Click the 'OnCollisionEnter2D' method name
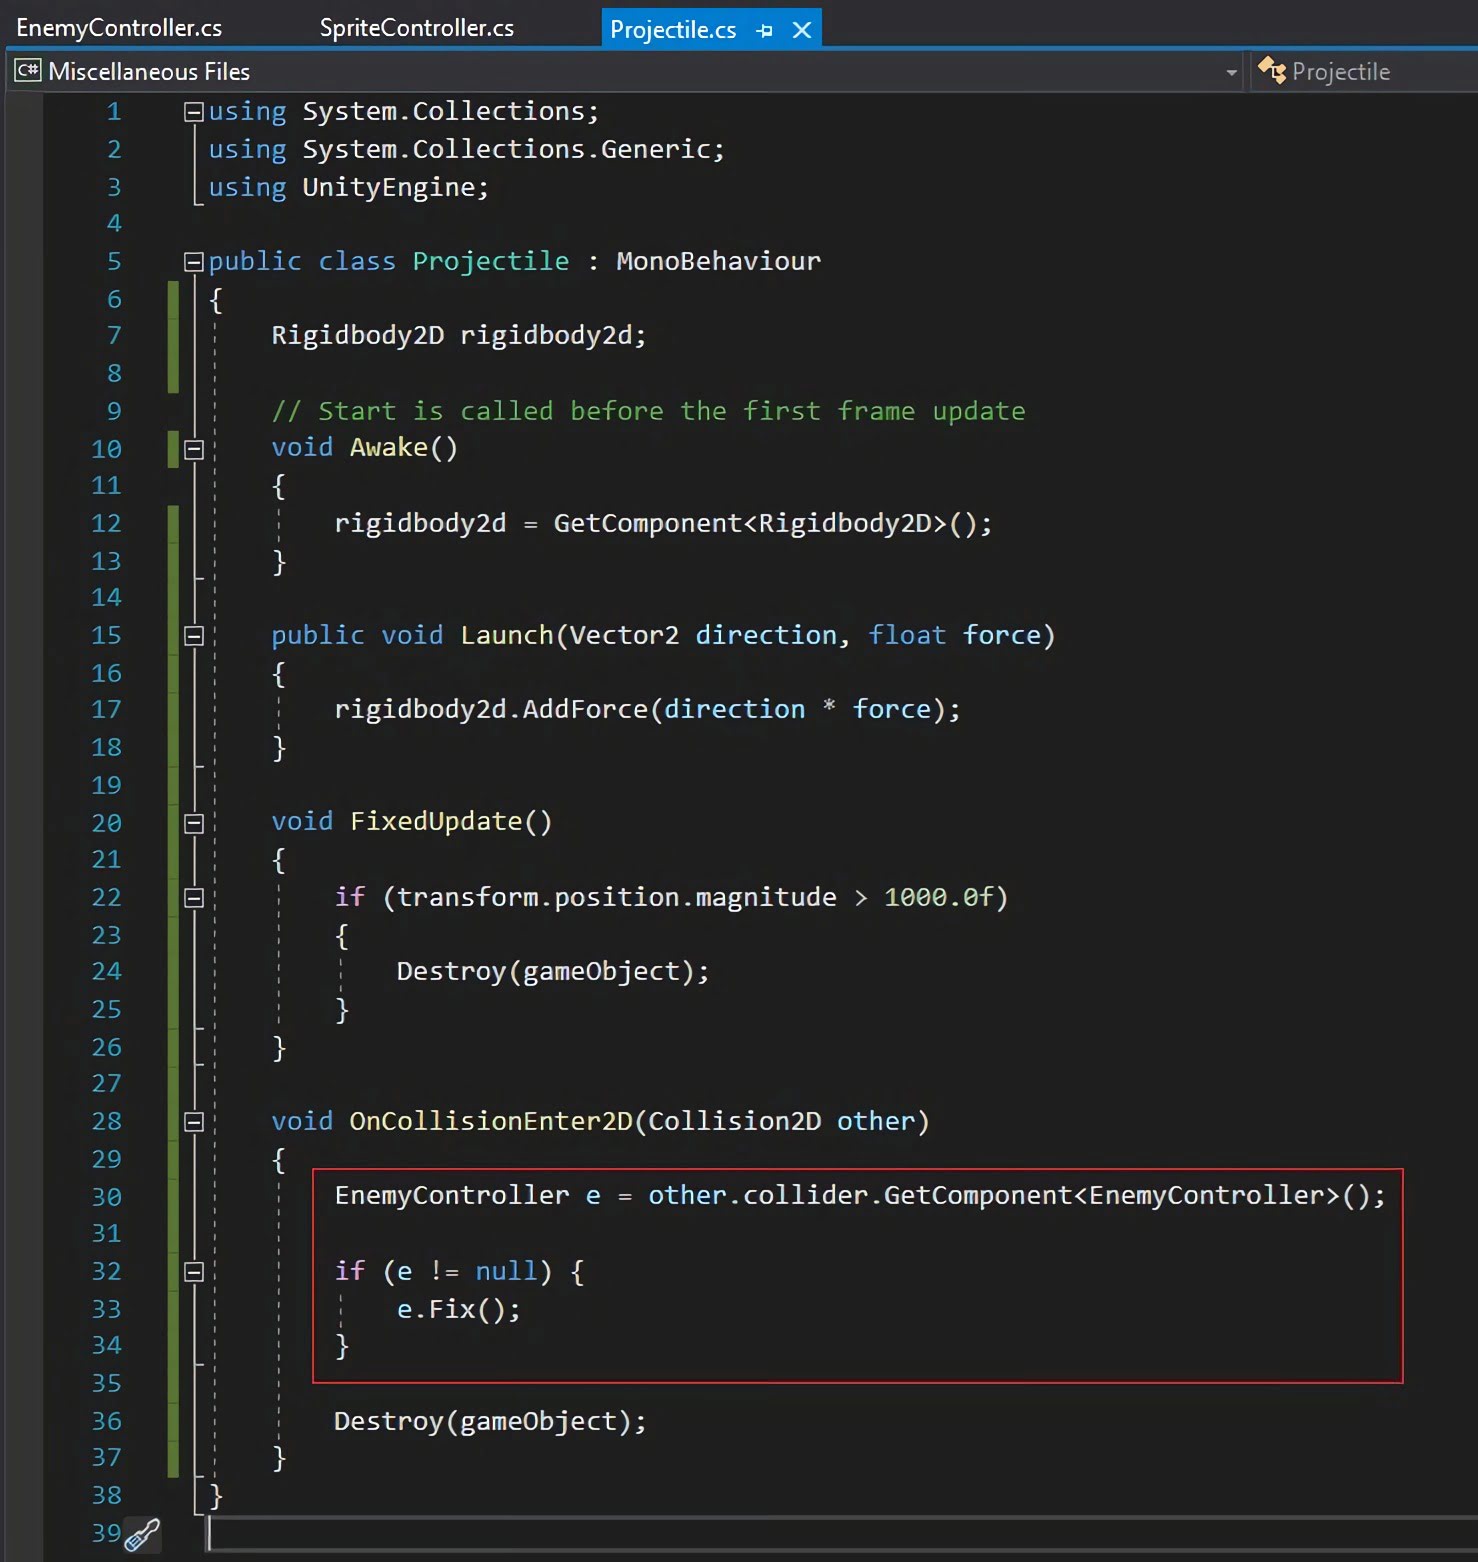 (x=491, y=1121)
